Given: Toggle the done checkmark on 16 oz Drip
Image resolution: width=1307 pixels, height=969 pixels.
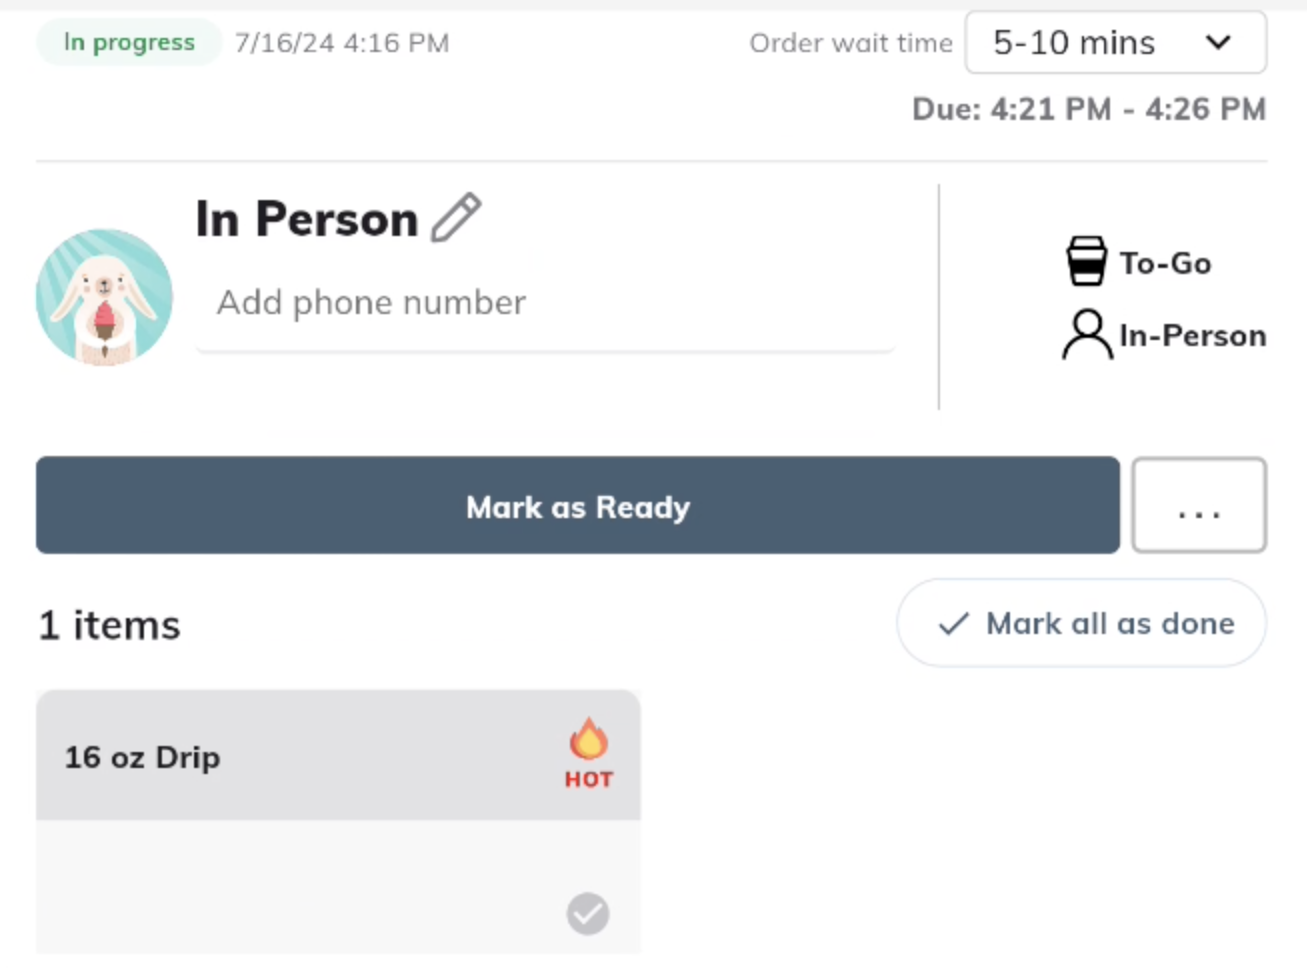Looking at the screenshot, I should pos(588,913).
